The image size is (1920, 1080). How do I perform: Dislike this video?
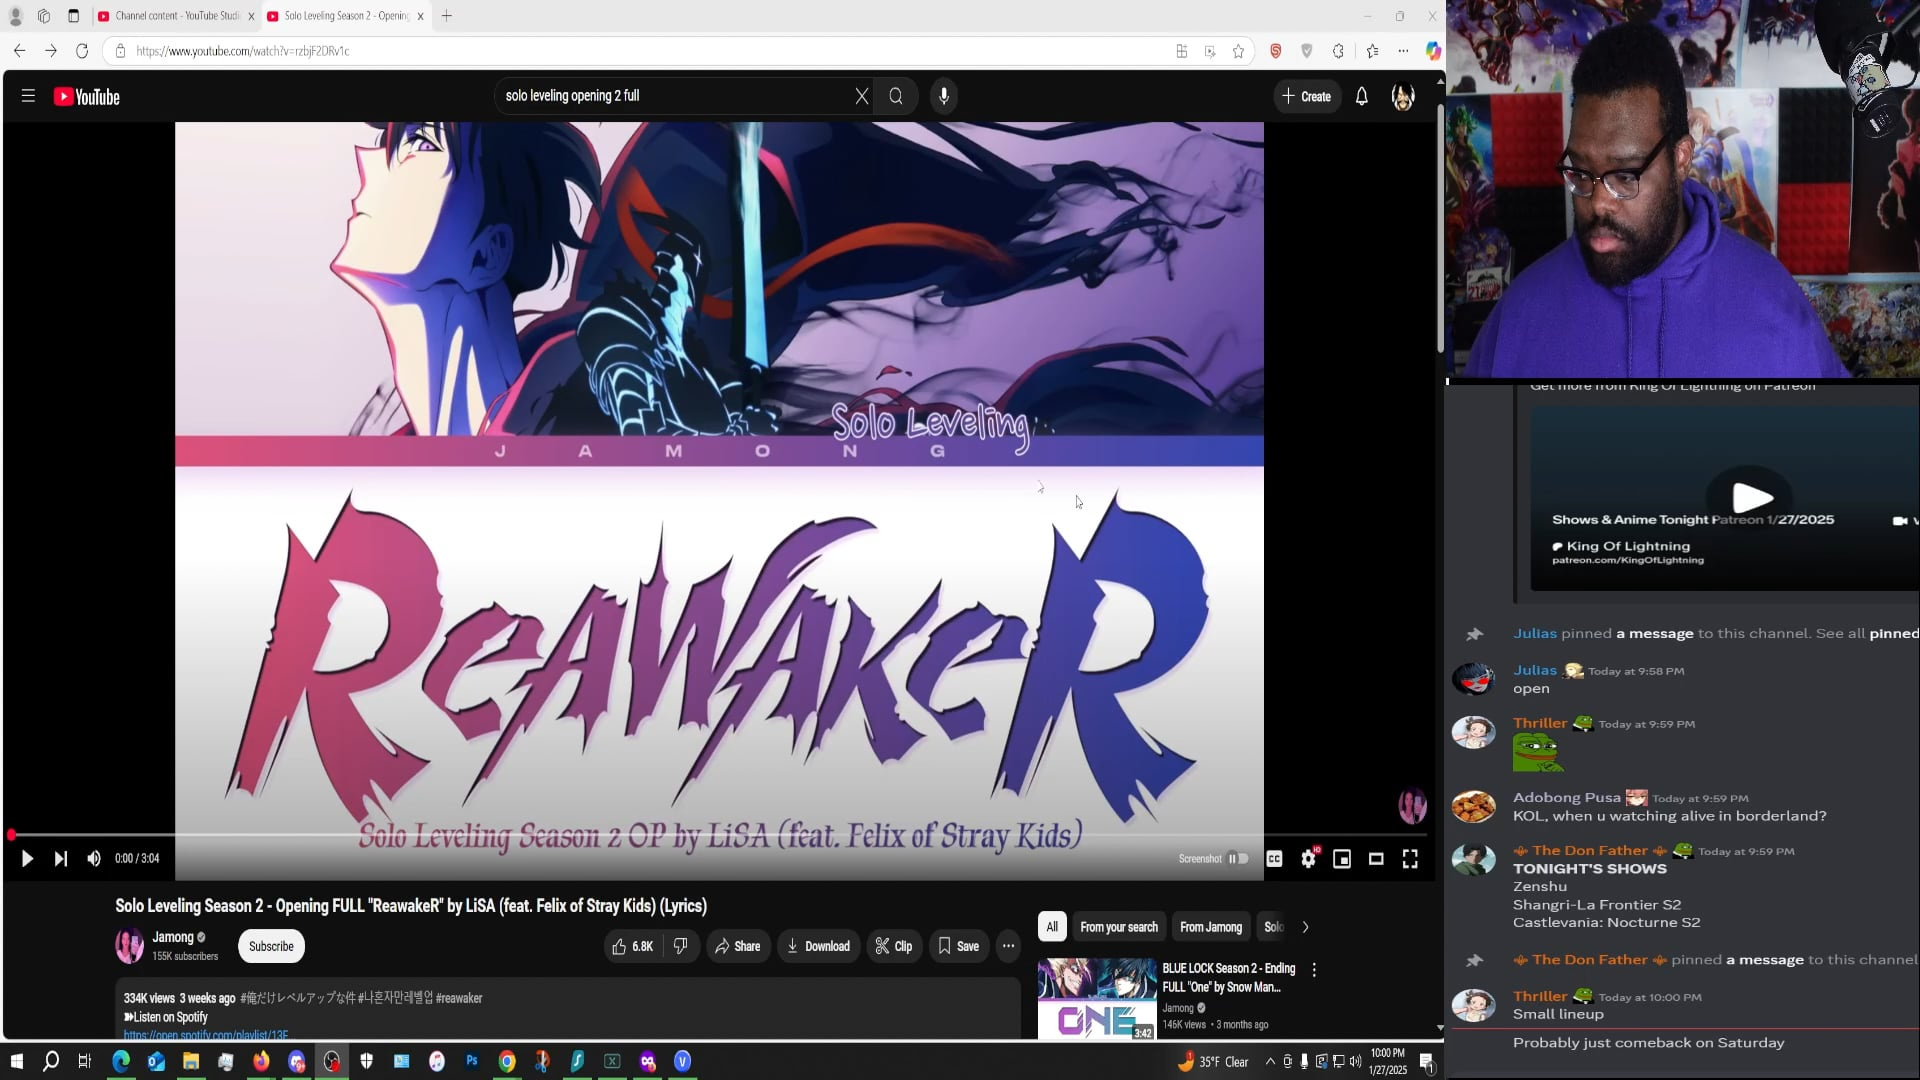click(681, 946)
